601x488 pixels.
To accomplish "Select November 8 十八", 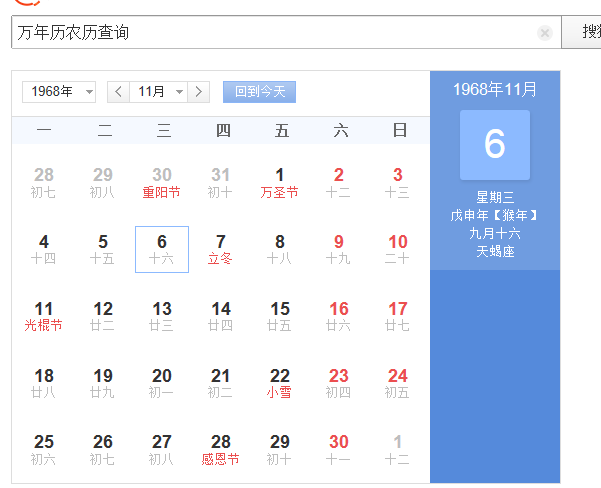I will pyautogui.click(x=280, y=250).
